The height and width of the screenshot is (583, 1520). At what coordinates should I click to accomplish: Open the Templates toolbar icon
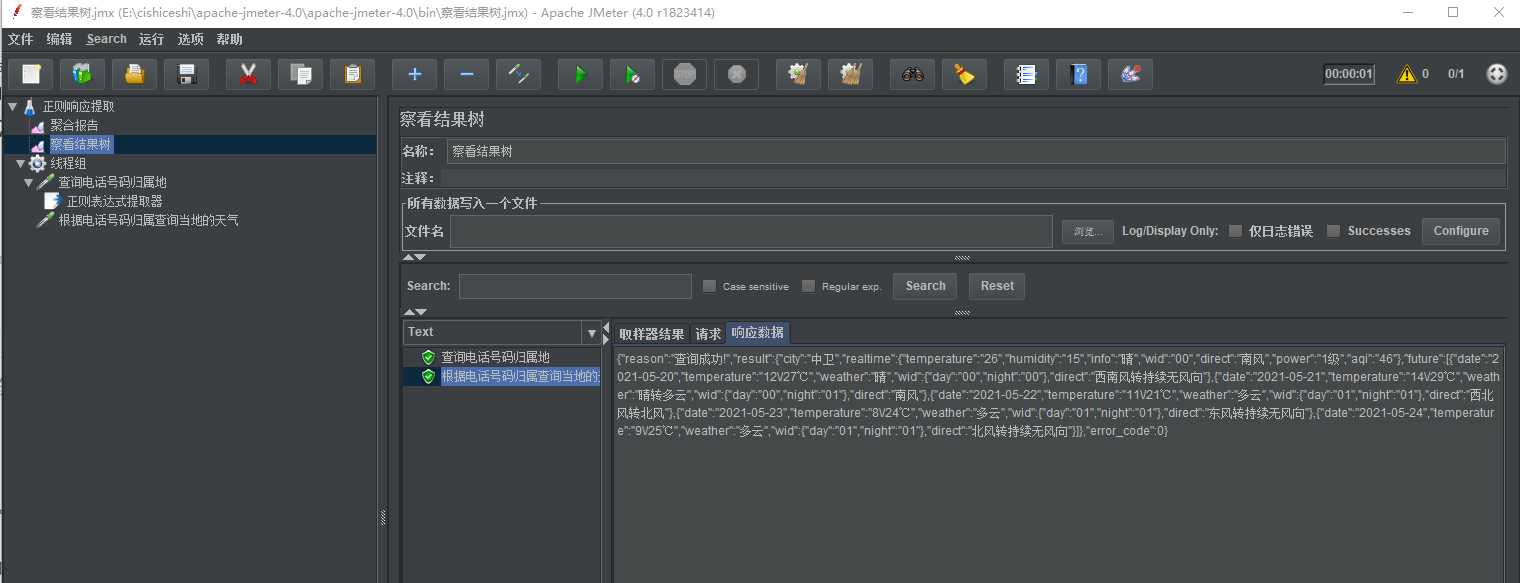[x=82, y=74]
